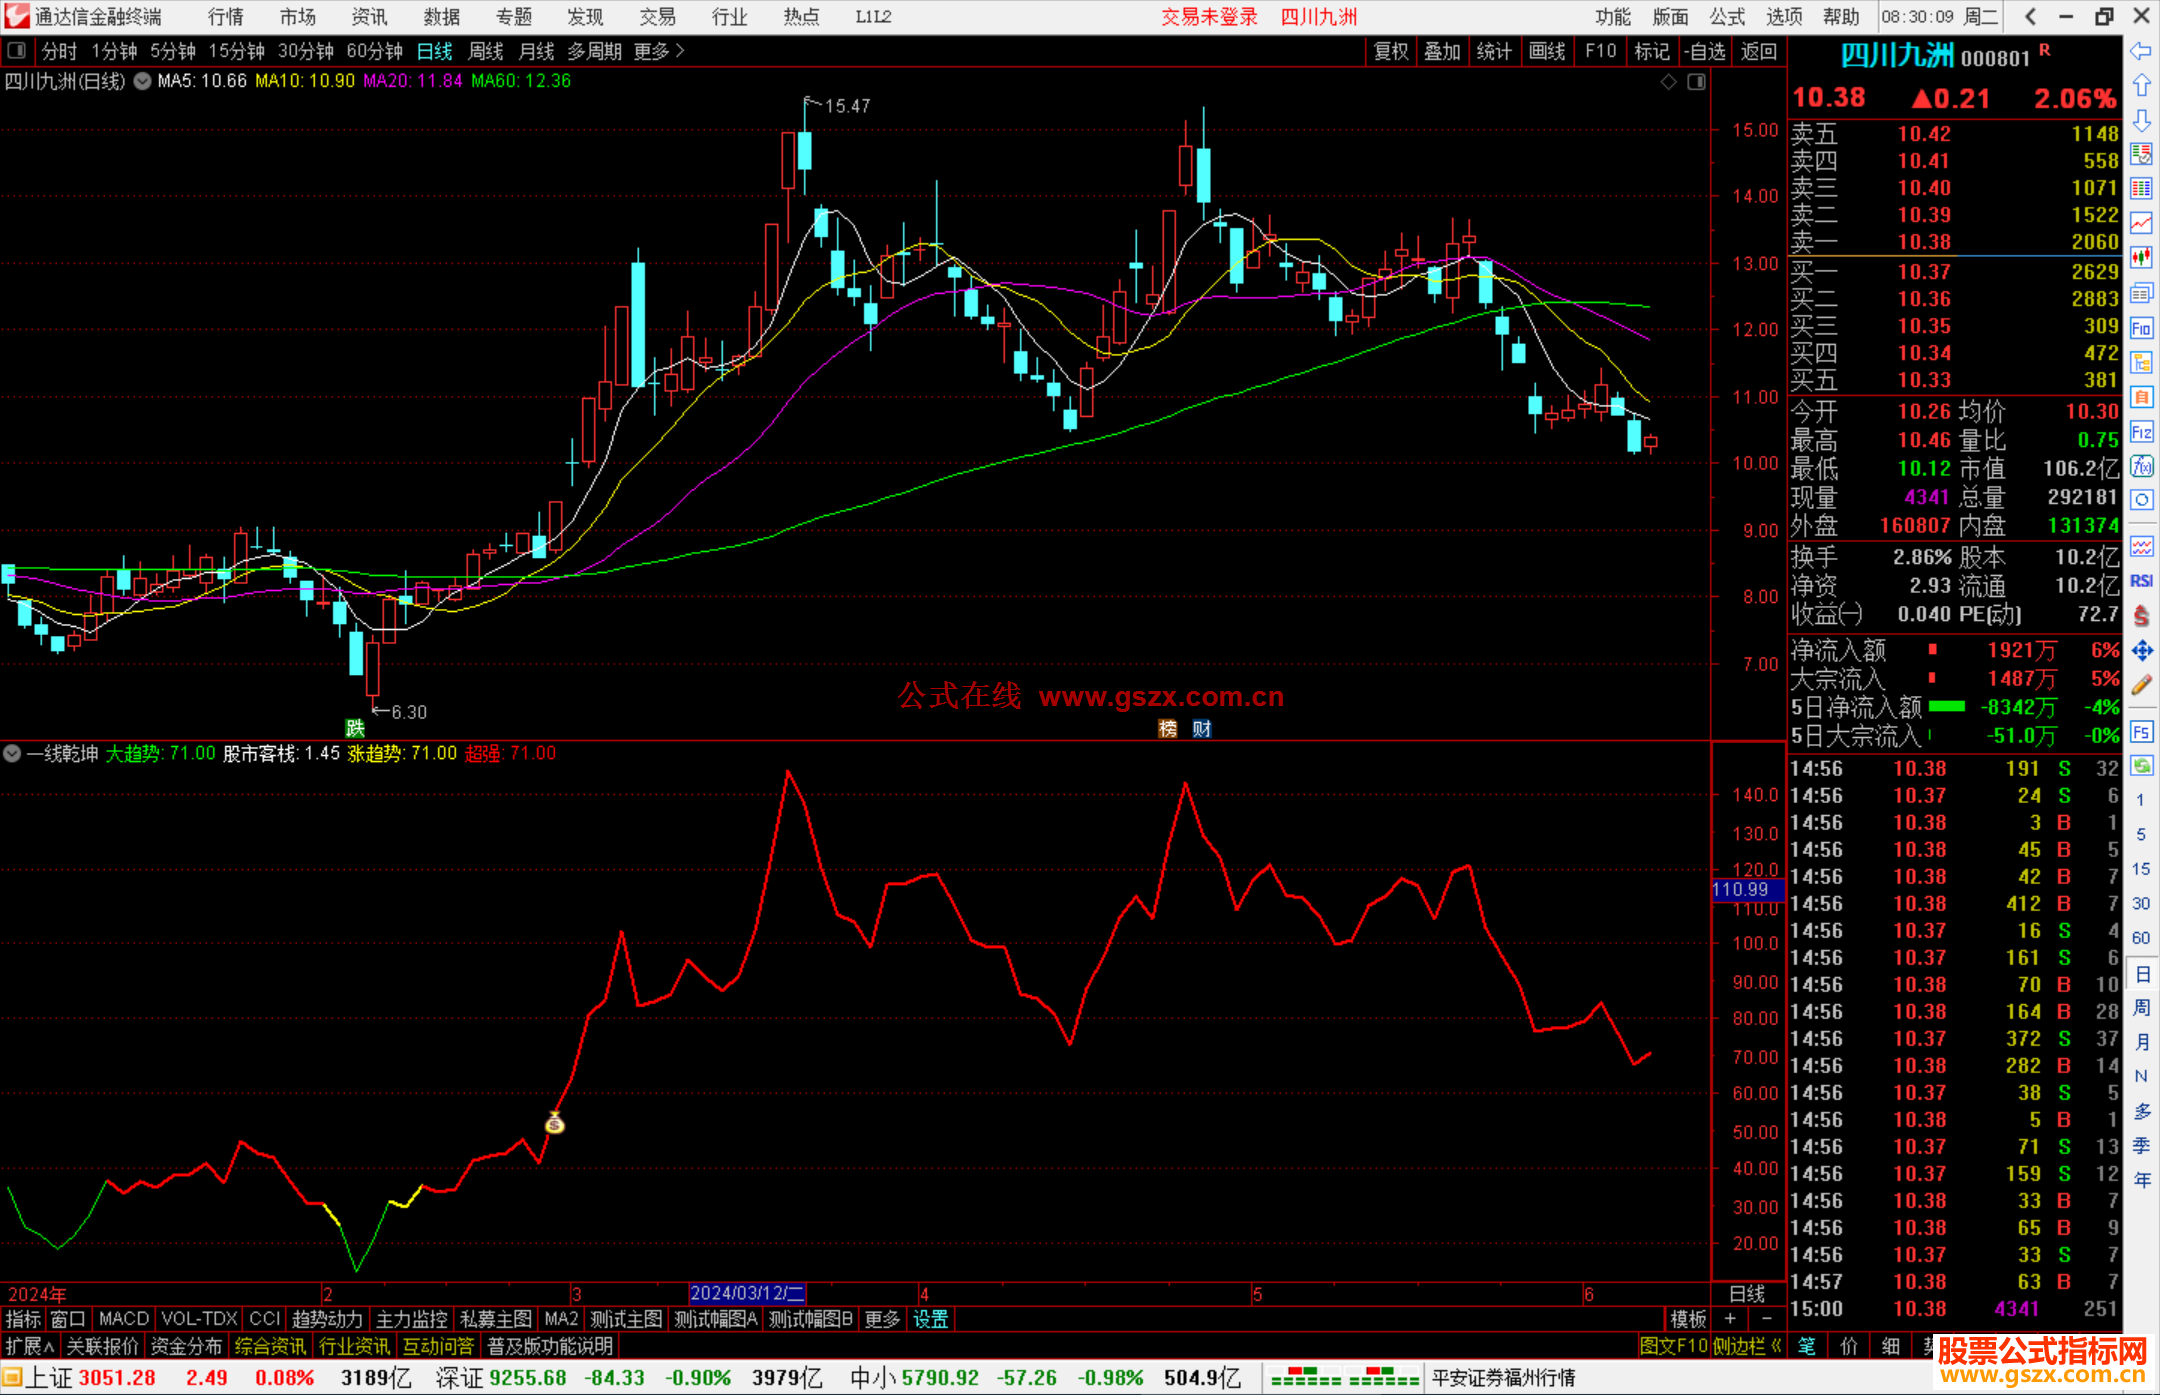
Task: Click the line trend chart sidebar icon
Action: tap(2141, 223)
